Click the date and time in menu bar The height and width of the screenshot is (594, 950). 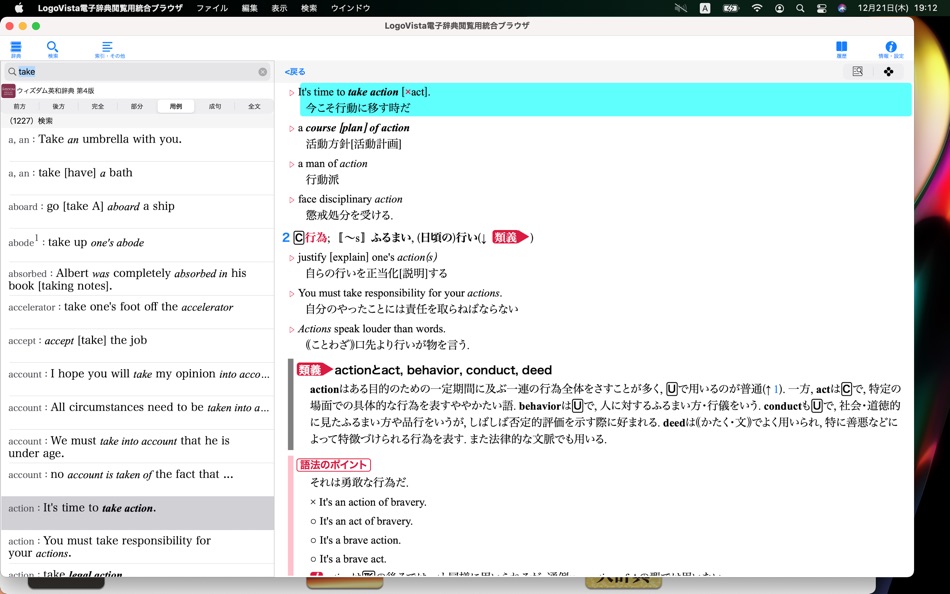[x=898, y=8]
